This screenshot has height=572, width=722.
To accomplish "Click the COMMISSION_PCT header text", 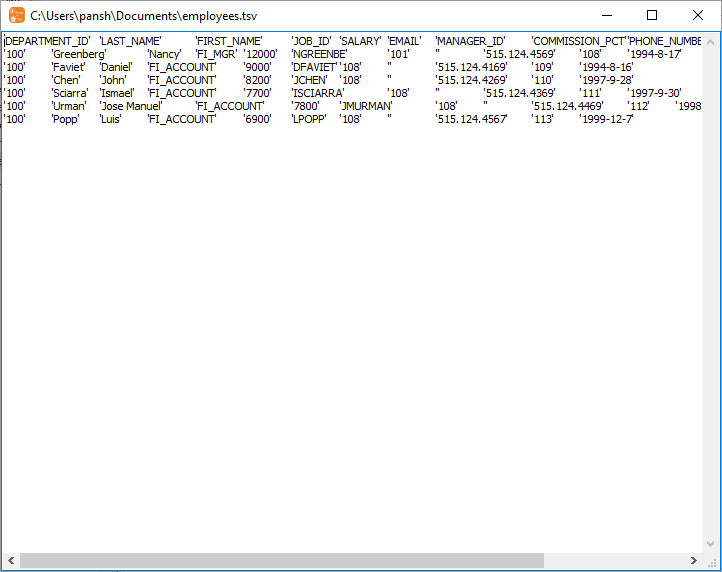I will point(578,41).
